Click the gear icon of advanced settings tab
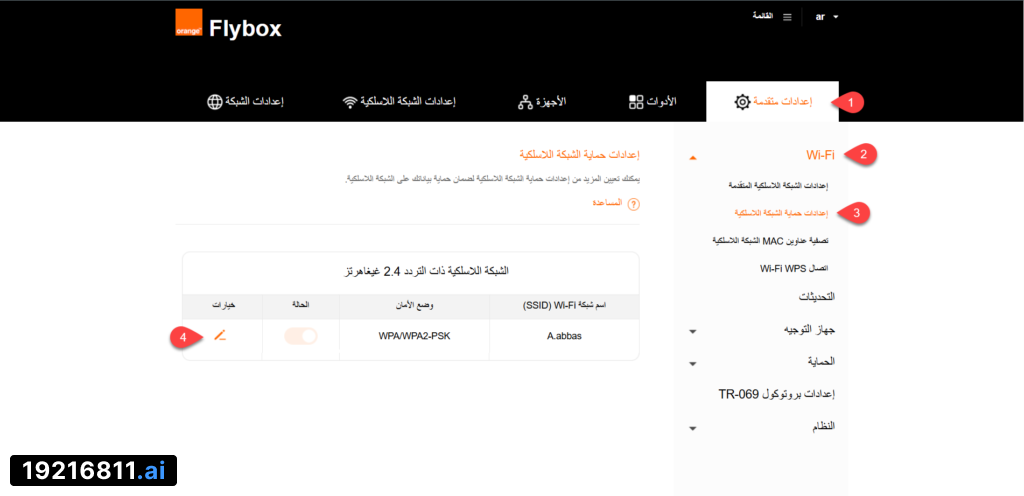The width and height of the screenshot is (1024, 496). tap(742, 102)
